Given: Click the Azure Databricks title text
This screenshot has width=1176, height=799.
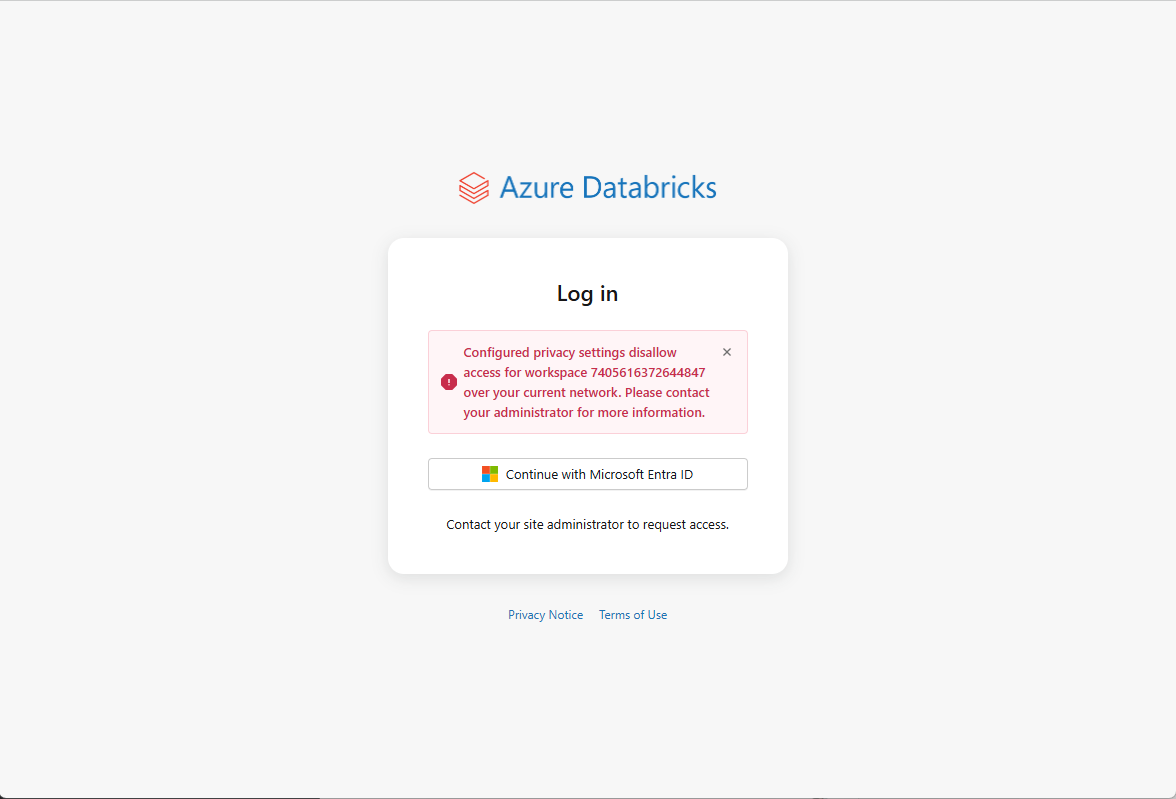Looking at the screenshot, I should click(x=607, y=188).
